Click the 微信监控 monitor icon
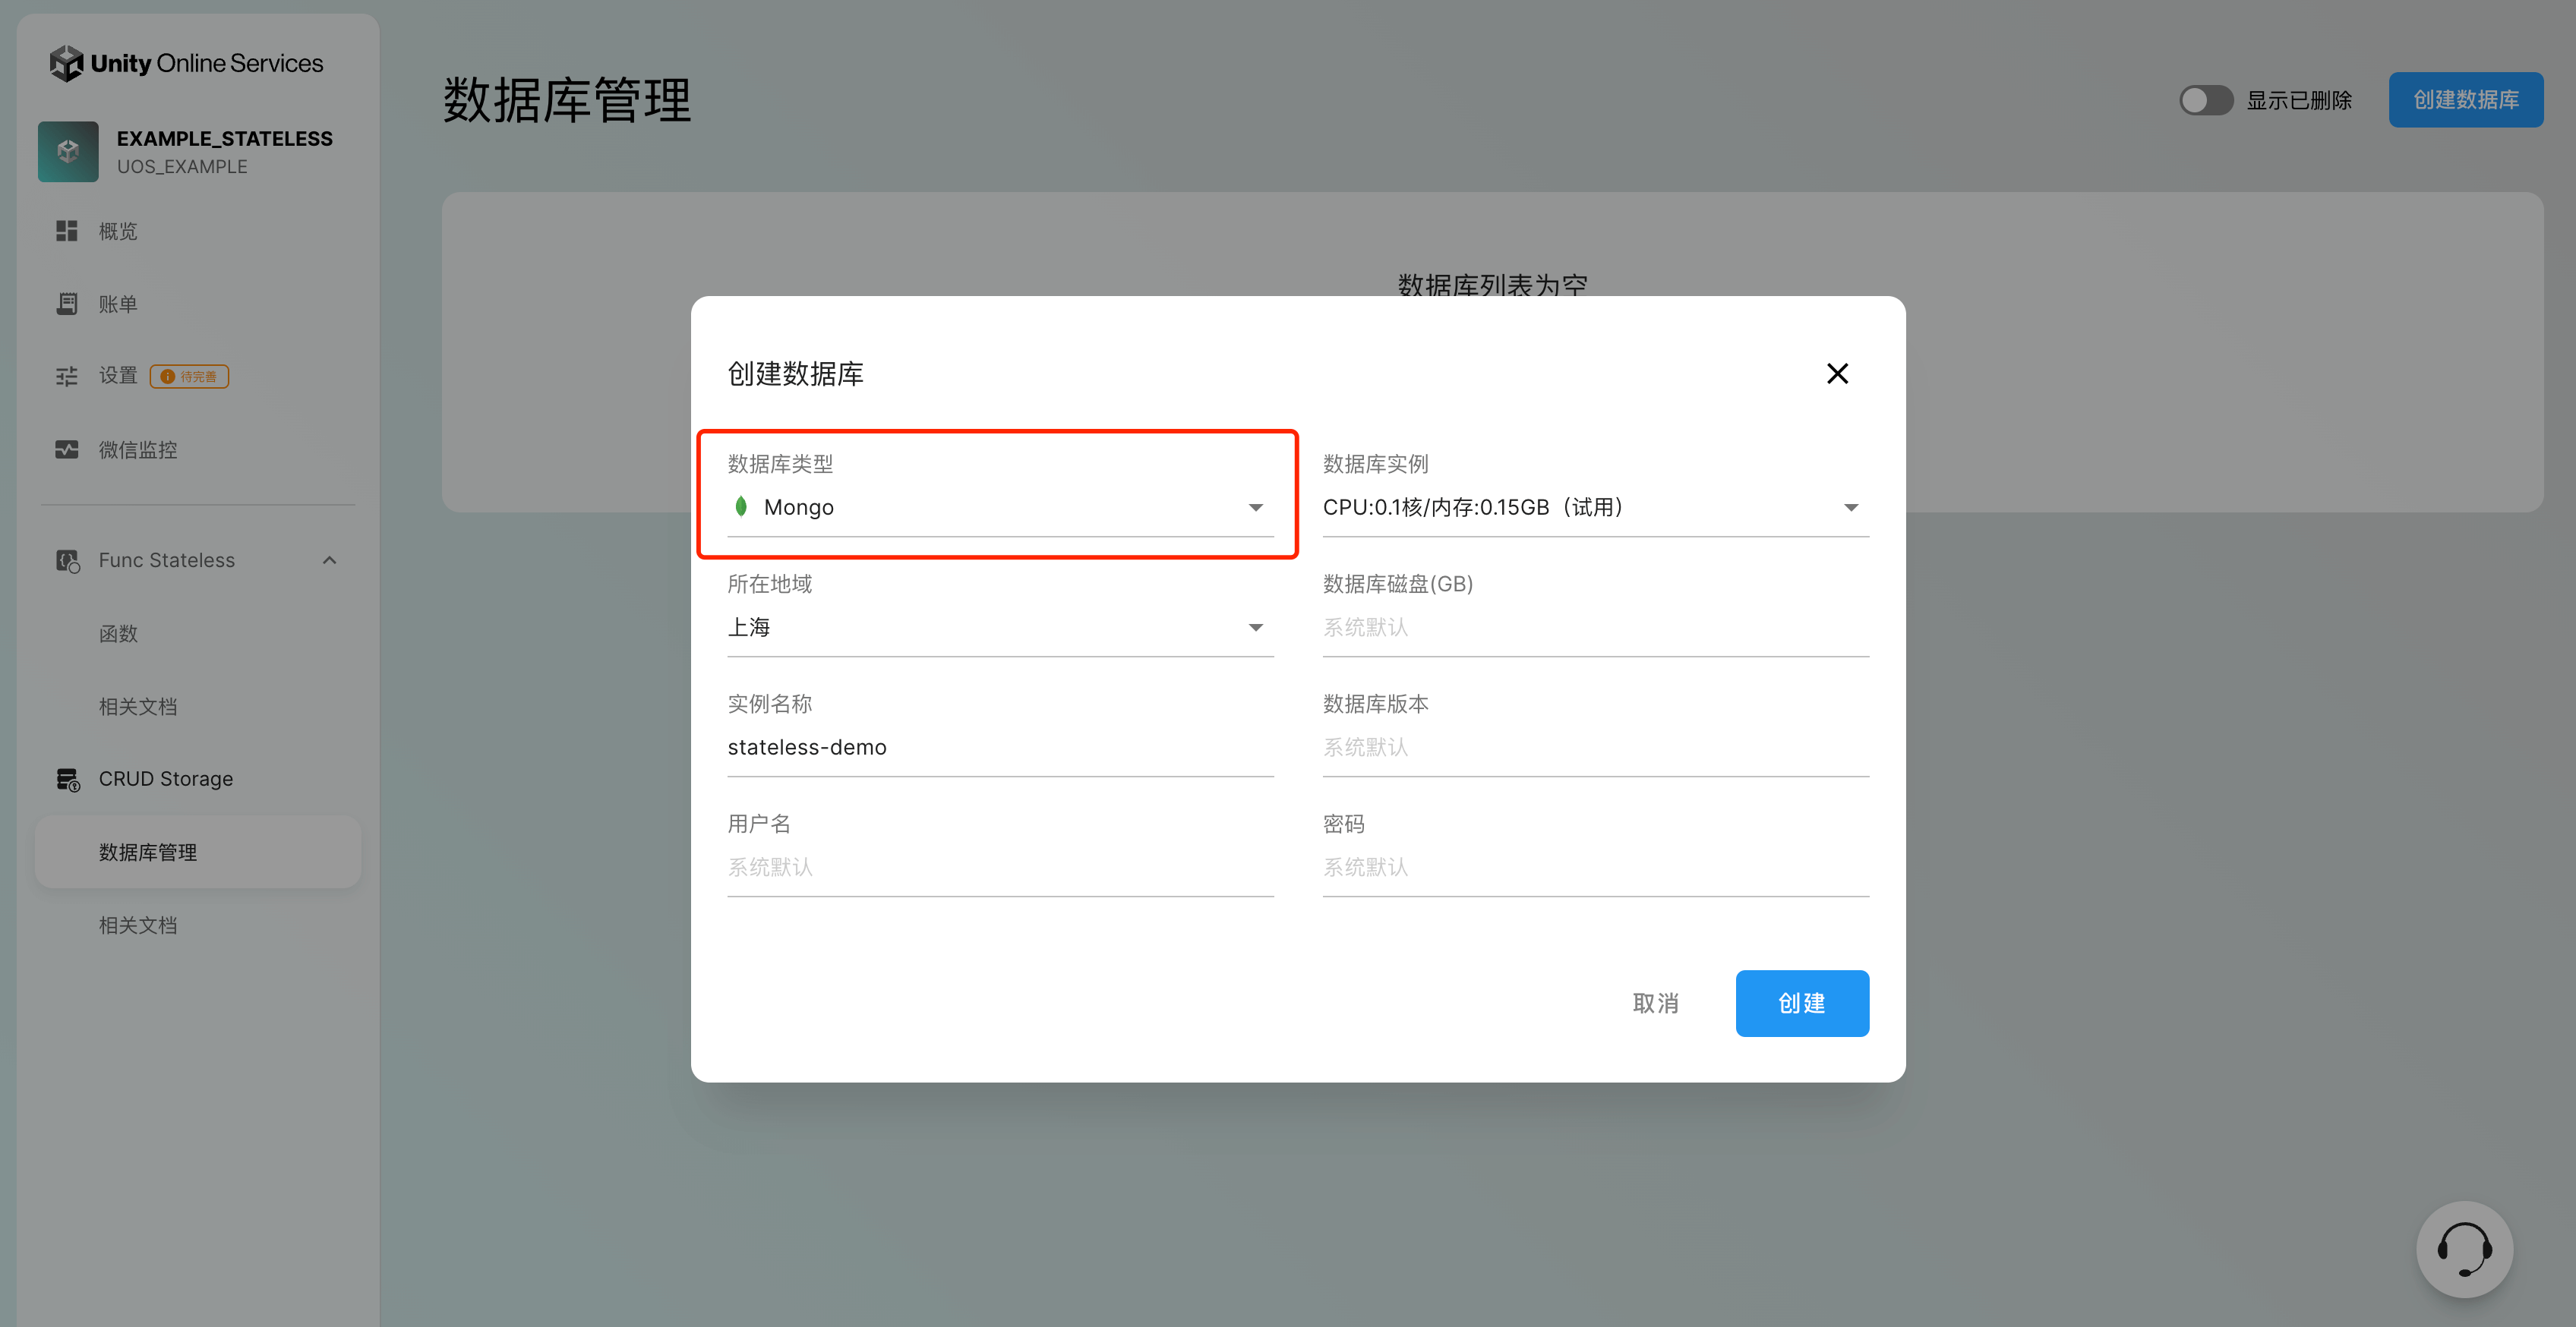The height and width of the screenshot is (1327, 2576). pyautogui.click(x=67, y=450)
